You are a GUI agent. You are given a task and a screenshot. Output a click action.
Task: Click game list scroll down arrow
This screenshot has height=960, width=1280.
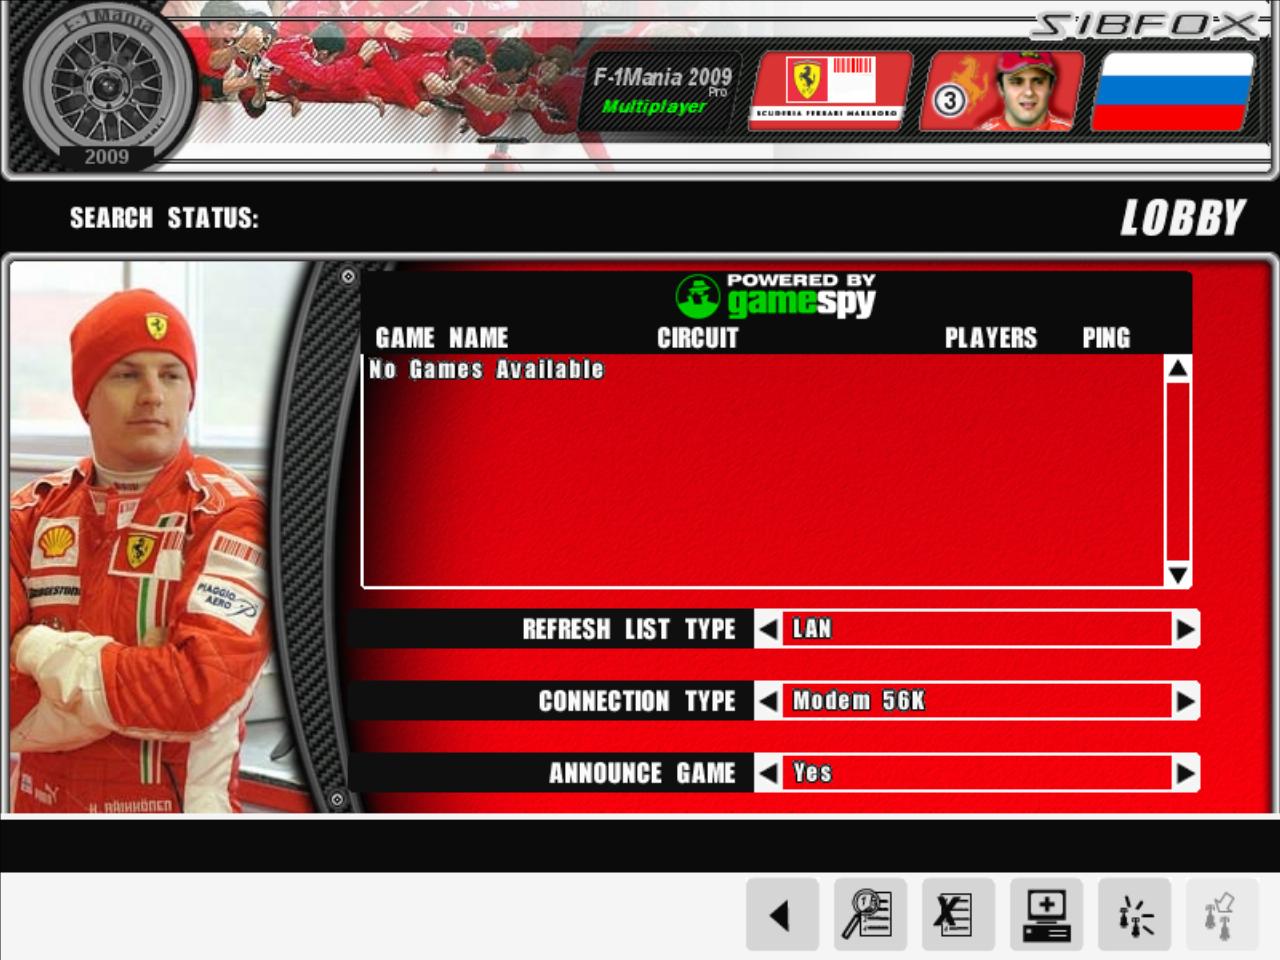(1178, 574)
